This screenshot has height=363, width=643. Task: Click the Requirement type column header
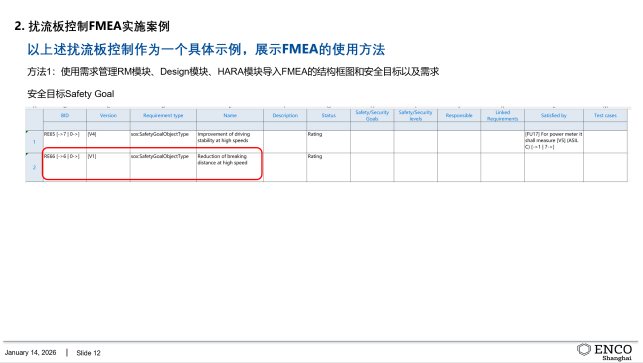(163, 115)
